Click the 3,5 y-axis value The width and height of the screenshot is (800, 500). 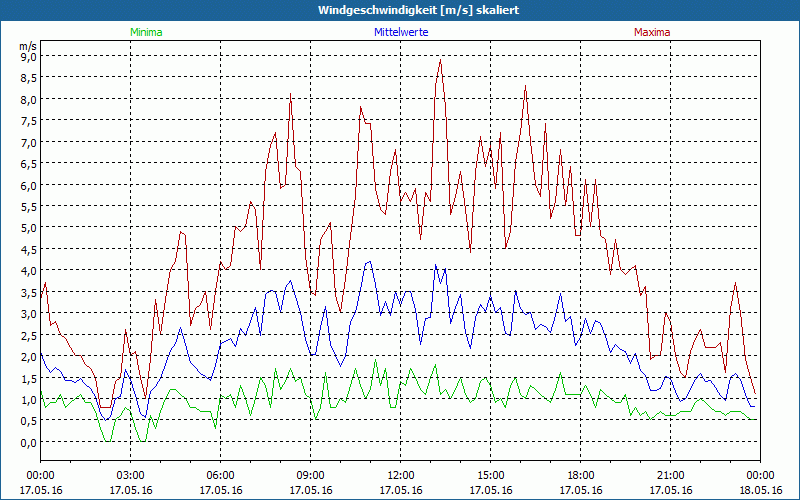29,292
